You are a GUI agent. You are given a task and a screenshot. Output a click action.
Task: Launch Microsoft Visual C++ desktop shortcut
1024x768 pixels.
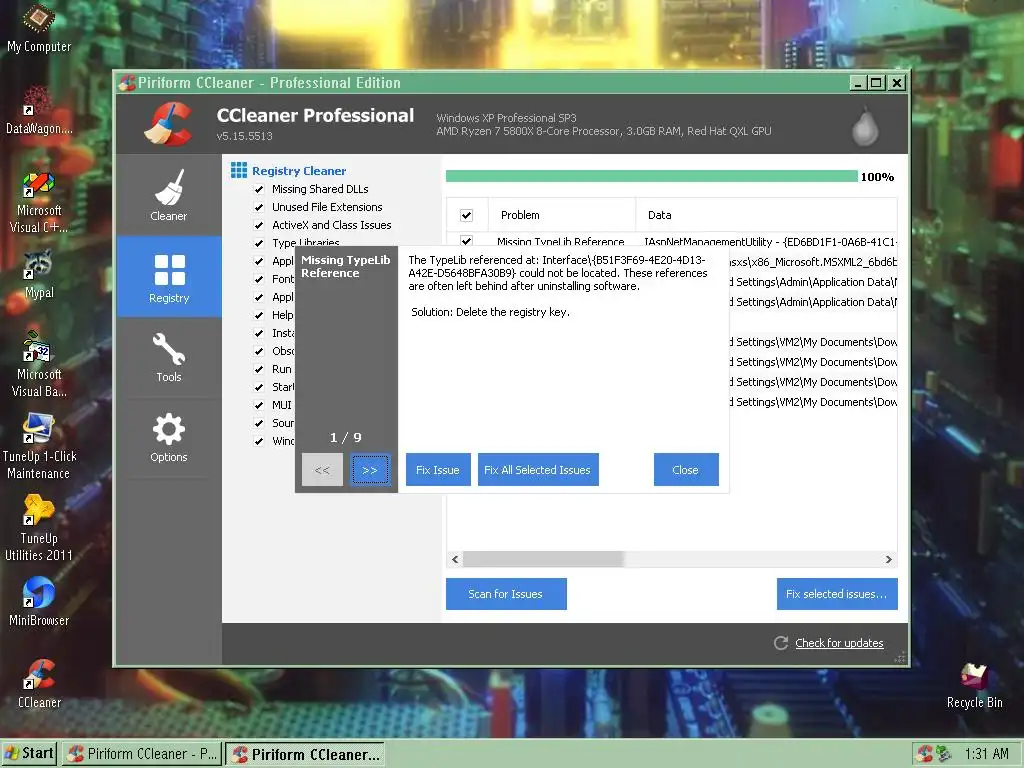(x=39, y=202)
